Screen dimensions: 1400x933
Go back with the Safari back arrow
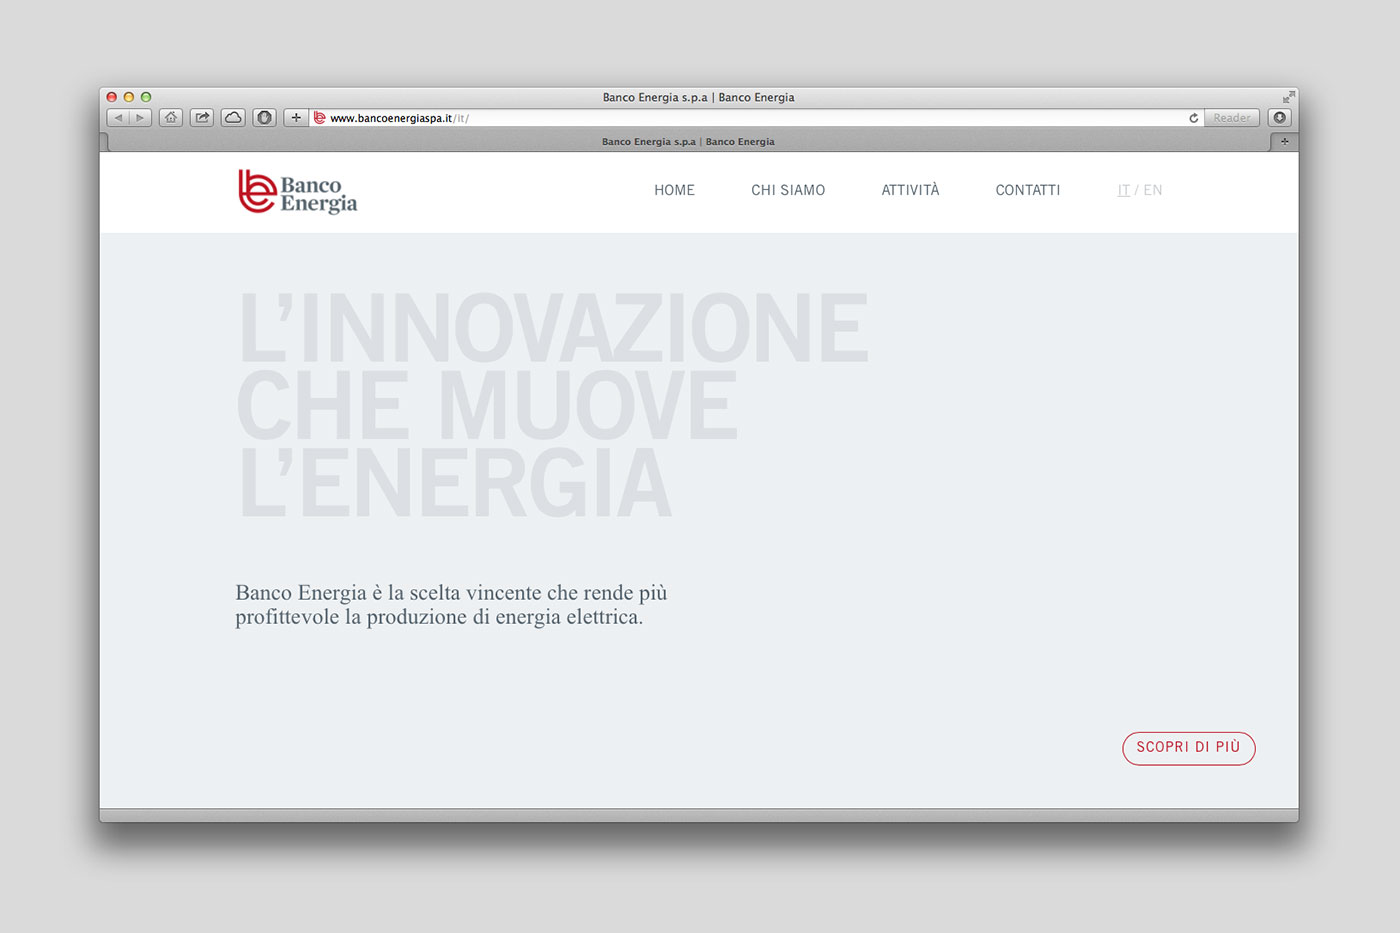(118, 118)
